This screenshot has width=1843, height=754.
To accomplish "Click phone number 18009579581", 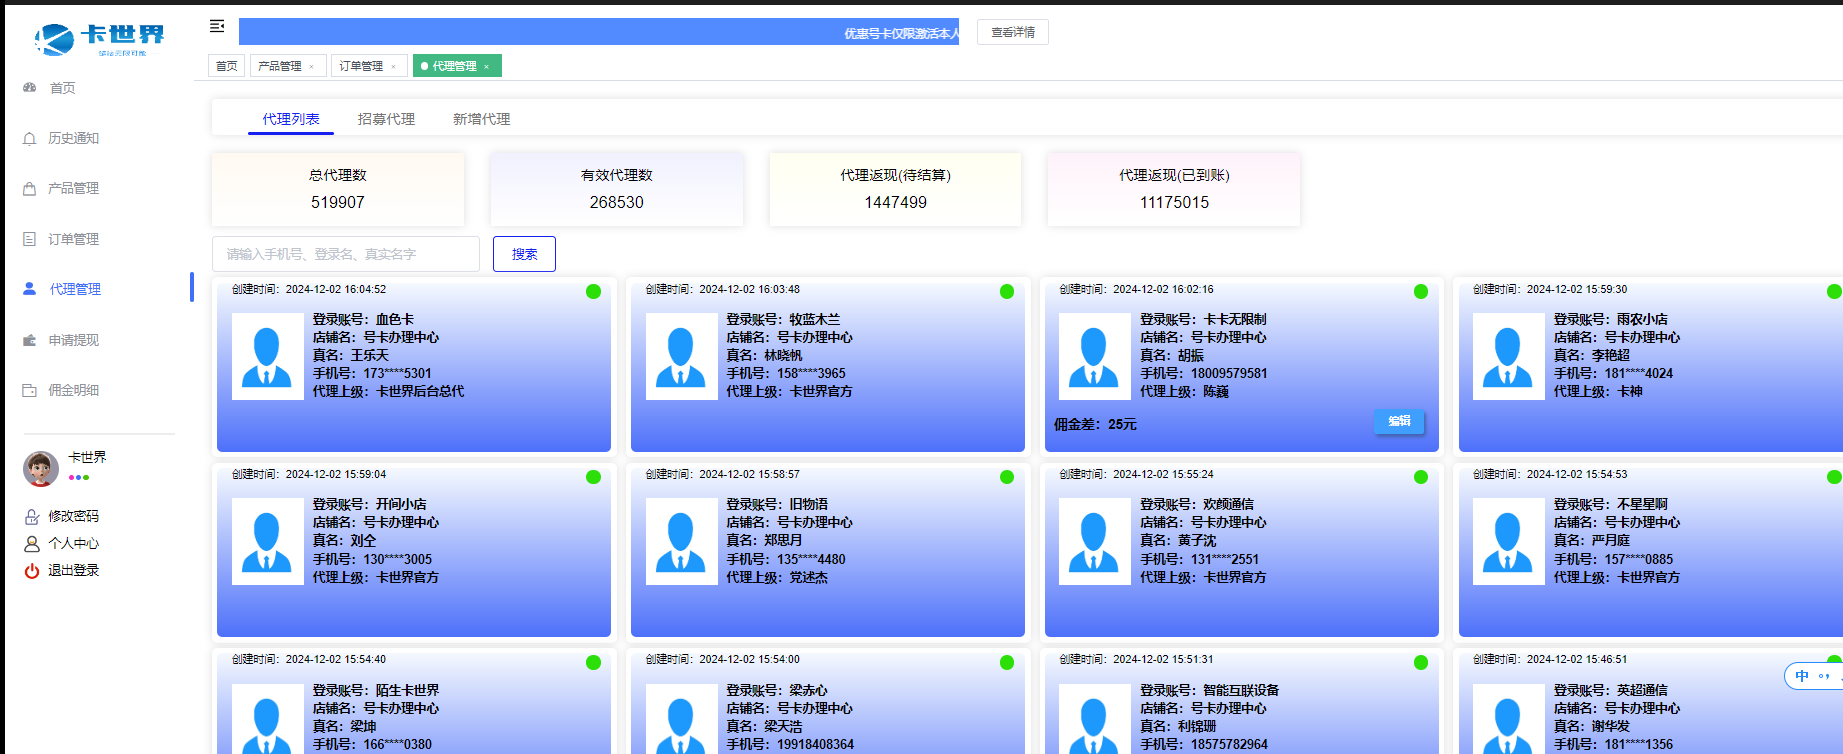I will click(1228, 373).
